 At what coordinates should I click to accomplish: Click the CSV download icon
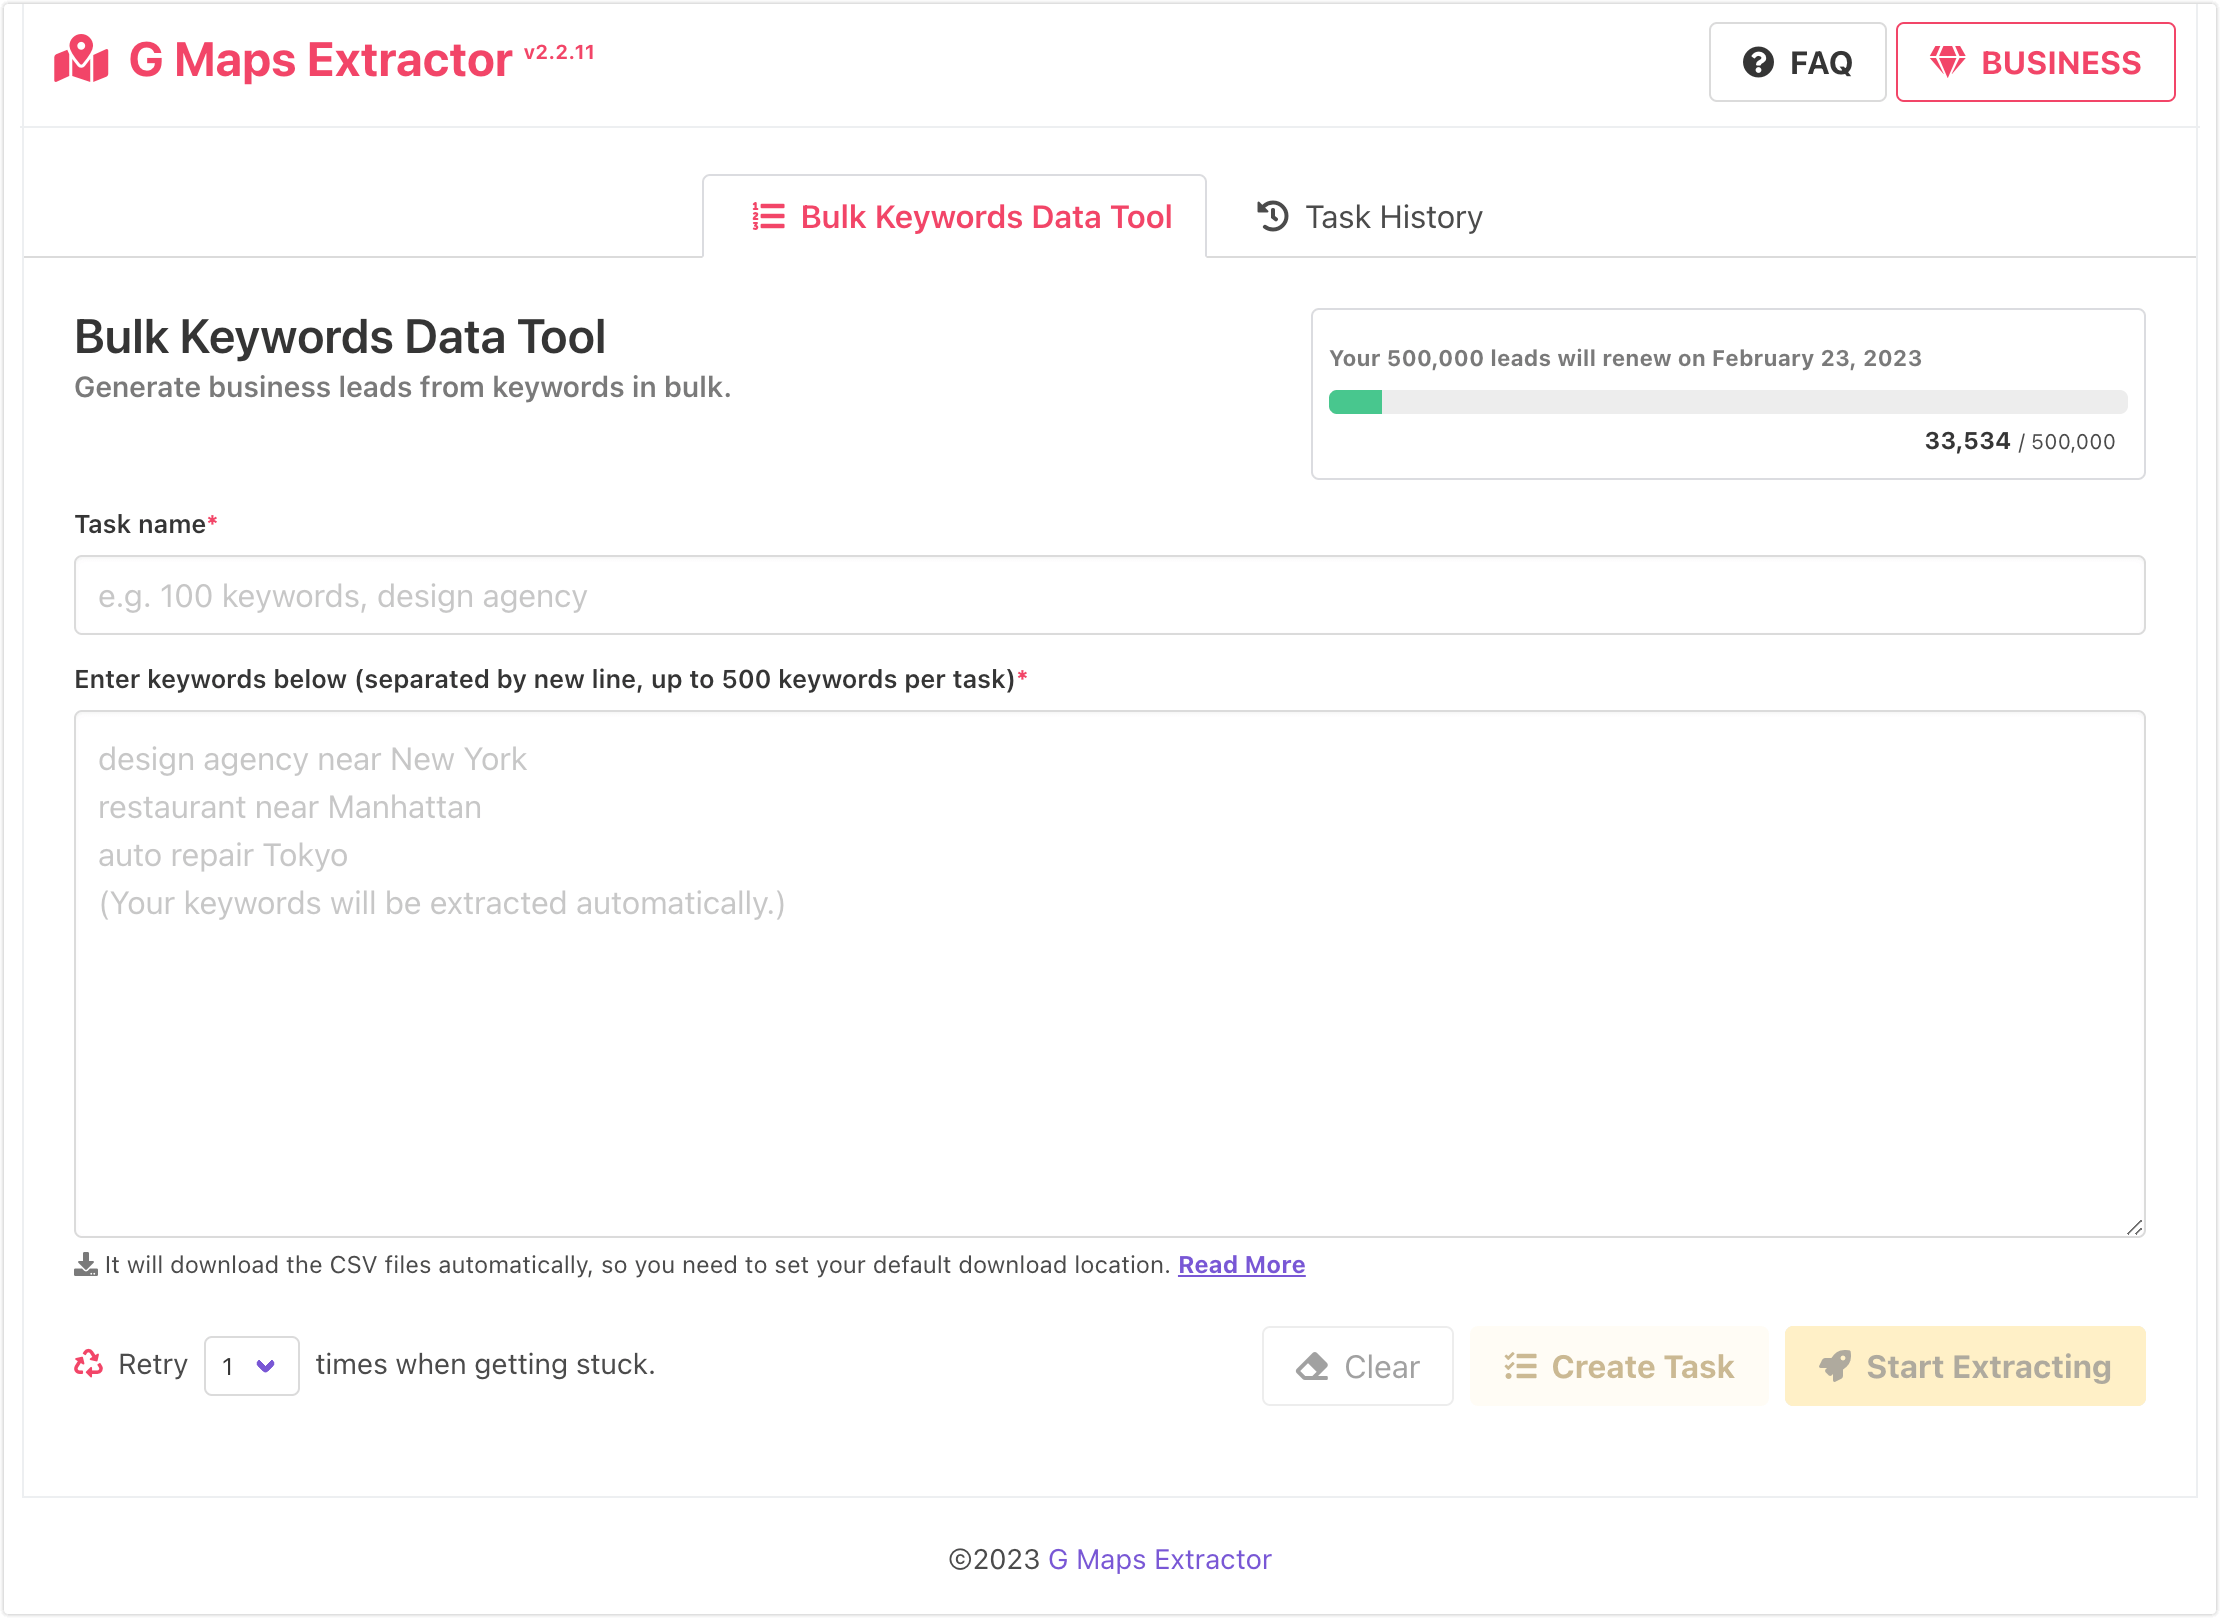click(86, 1265)
